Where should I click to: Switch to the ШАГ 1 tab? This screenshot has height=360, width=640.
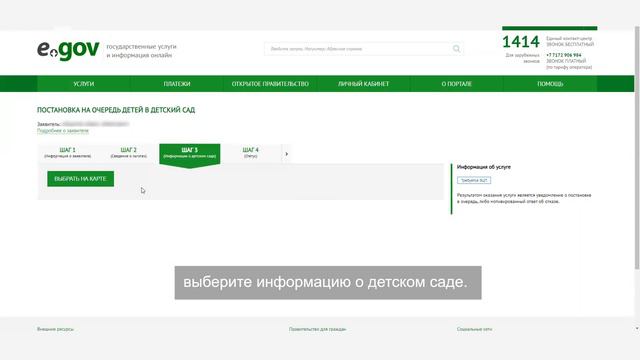pyautogui.click(x=68, y=153)
